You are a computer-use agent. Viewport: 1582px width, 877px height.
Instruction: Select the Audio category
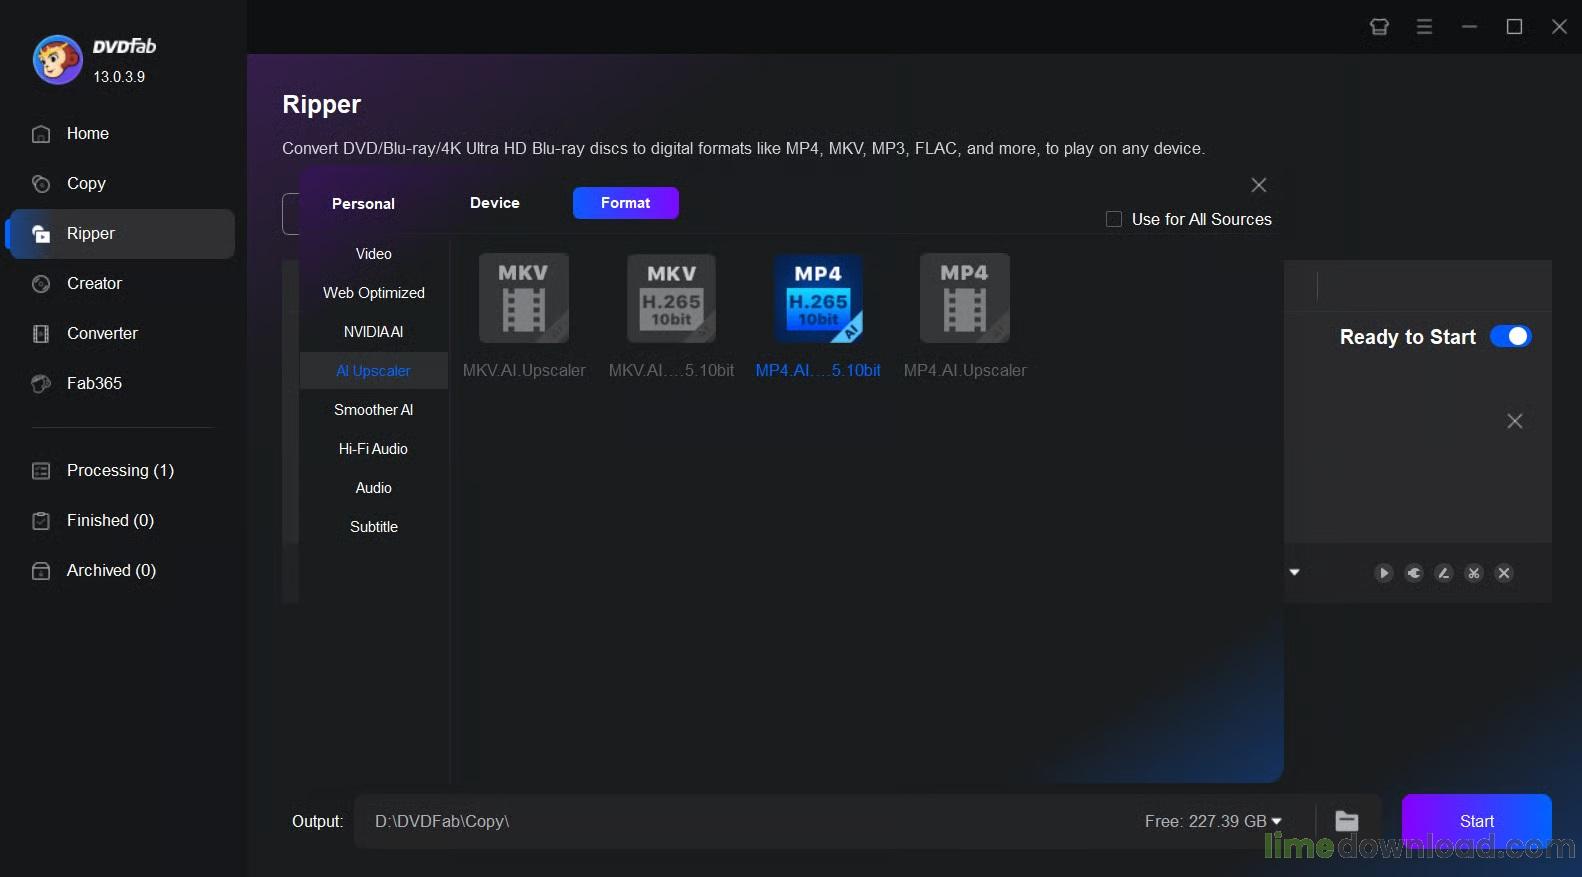pyautogui.click(x=374, y=488)
